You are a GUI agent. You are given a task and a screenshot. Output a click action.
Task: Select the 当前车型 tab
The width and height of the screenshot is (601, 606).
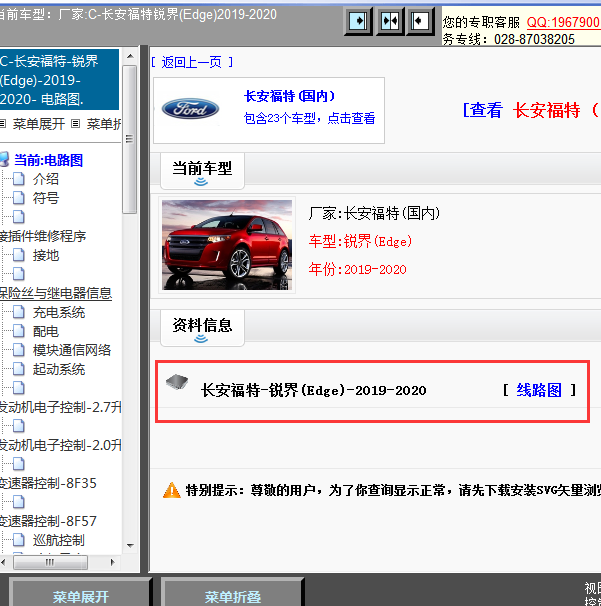click(202, 170)
